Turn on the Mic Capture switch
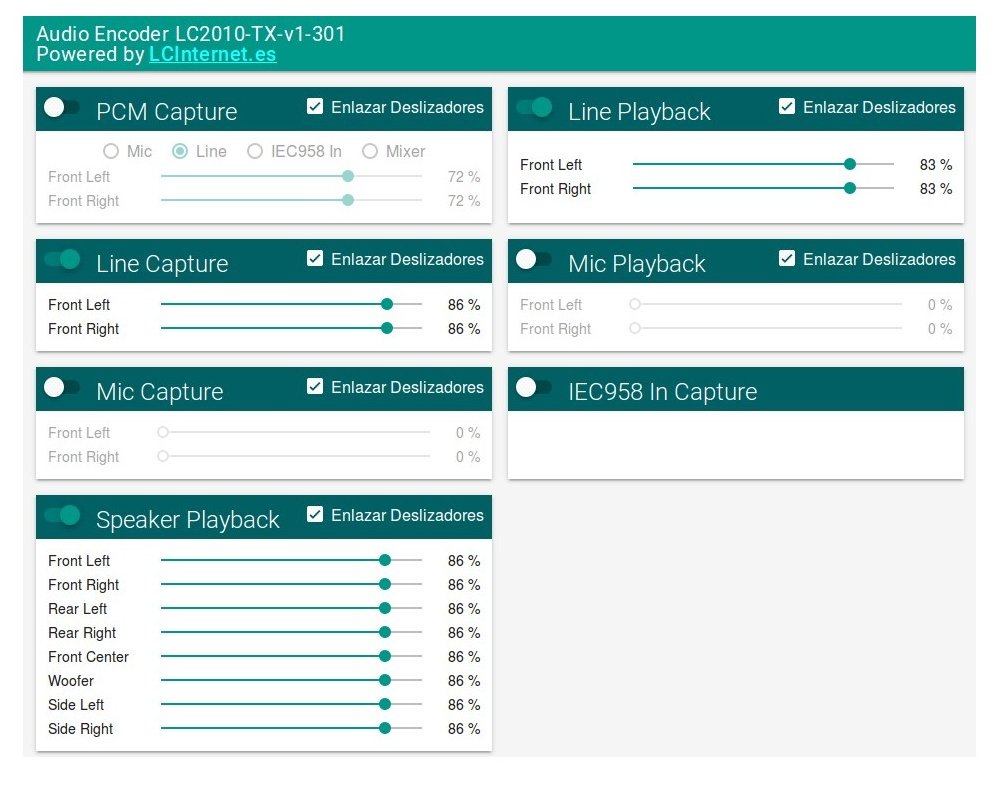The image size is (1004, 786). (x=62, y=387)
